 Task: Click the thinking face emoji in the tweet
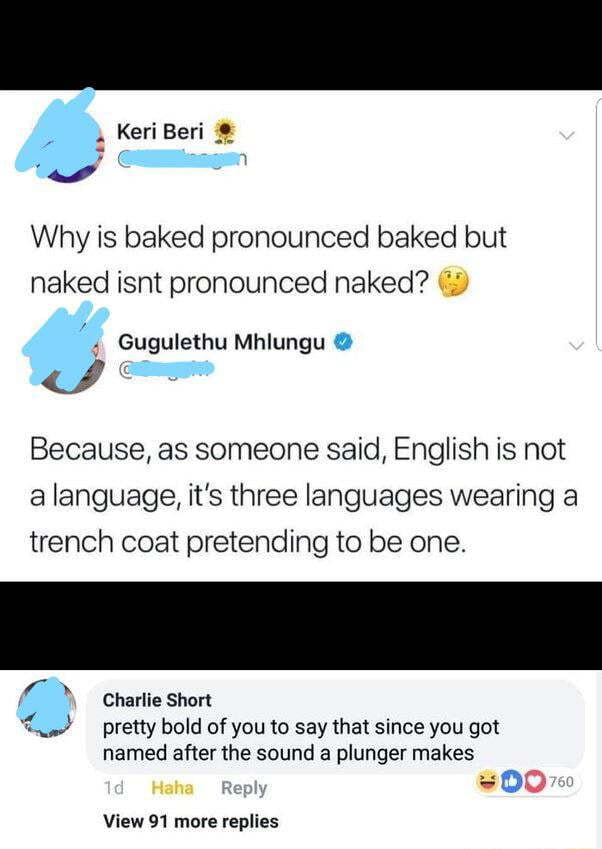pyautogui.click(x=453, y=282)
